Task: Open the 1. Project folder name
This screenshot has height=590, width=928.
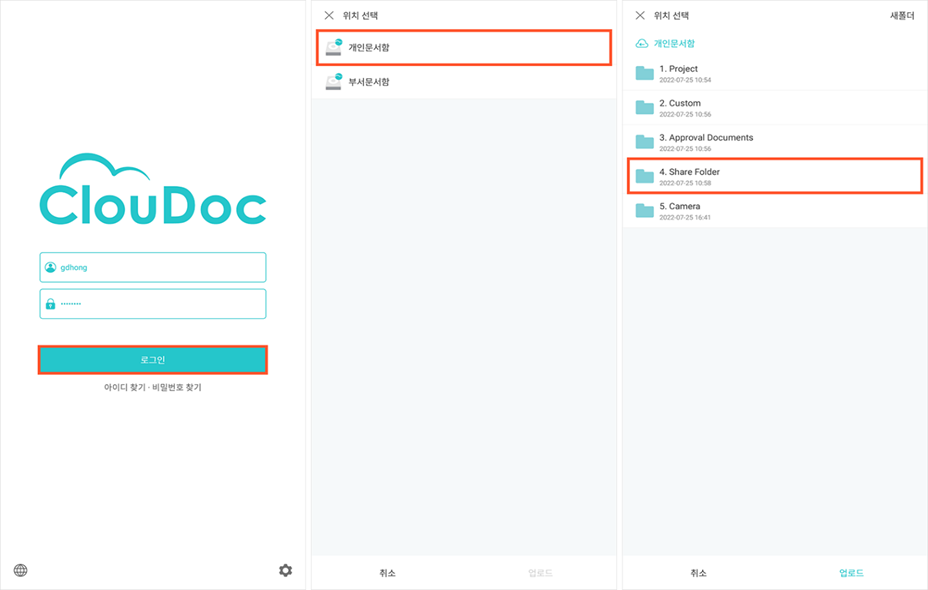Action: coord(678,69)
